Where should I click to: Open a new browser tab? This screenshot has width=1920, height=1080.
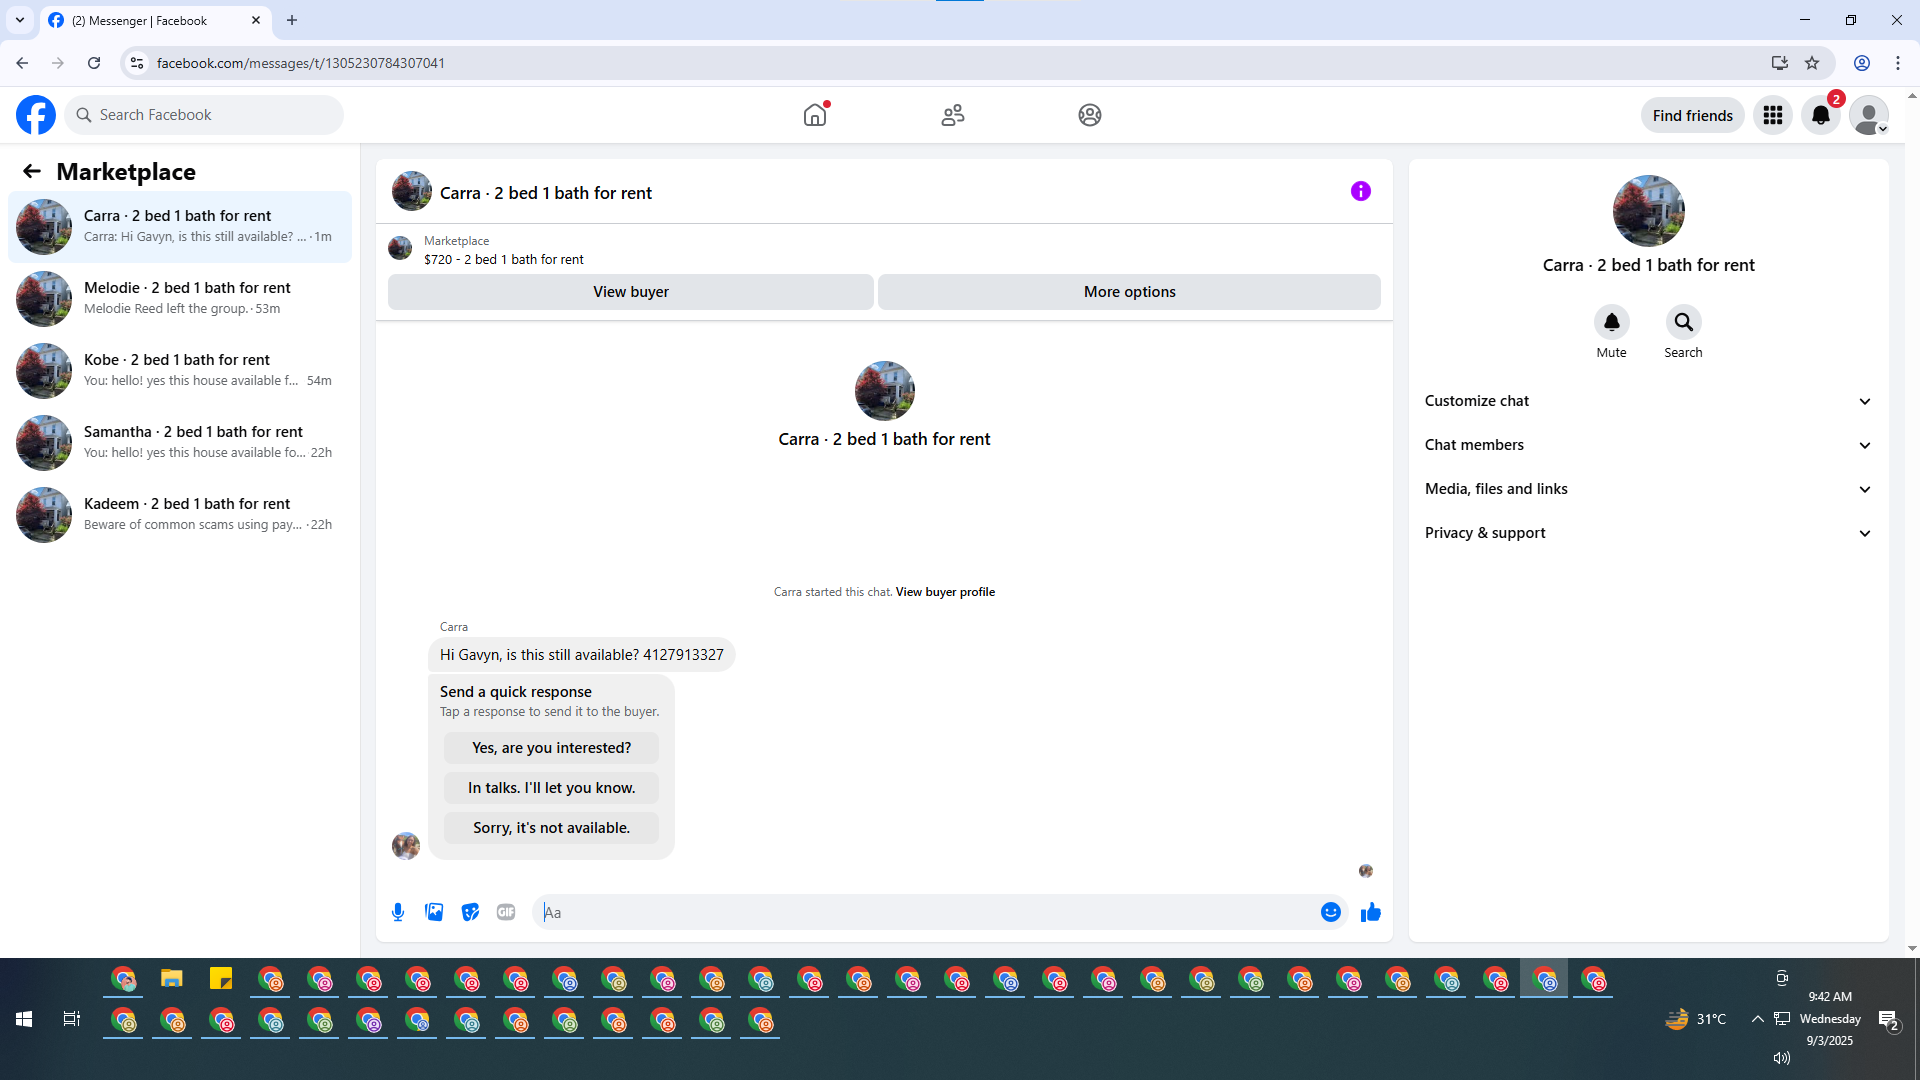tap(292, 20)
